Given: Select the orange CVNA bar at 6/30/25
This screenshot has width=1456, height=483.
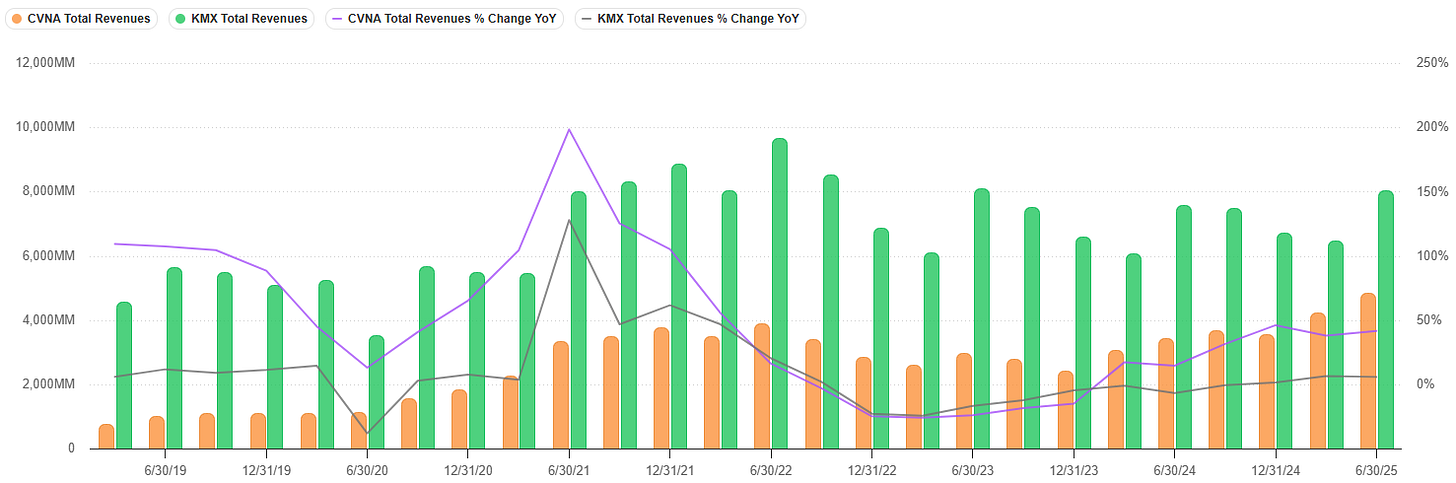Looking at the screenshot, I should 1368,371.
